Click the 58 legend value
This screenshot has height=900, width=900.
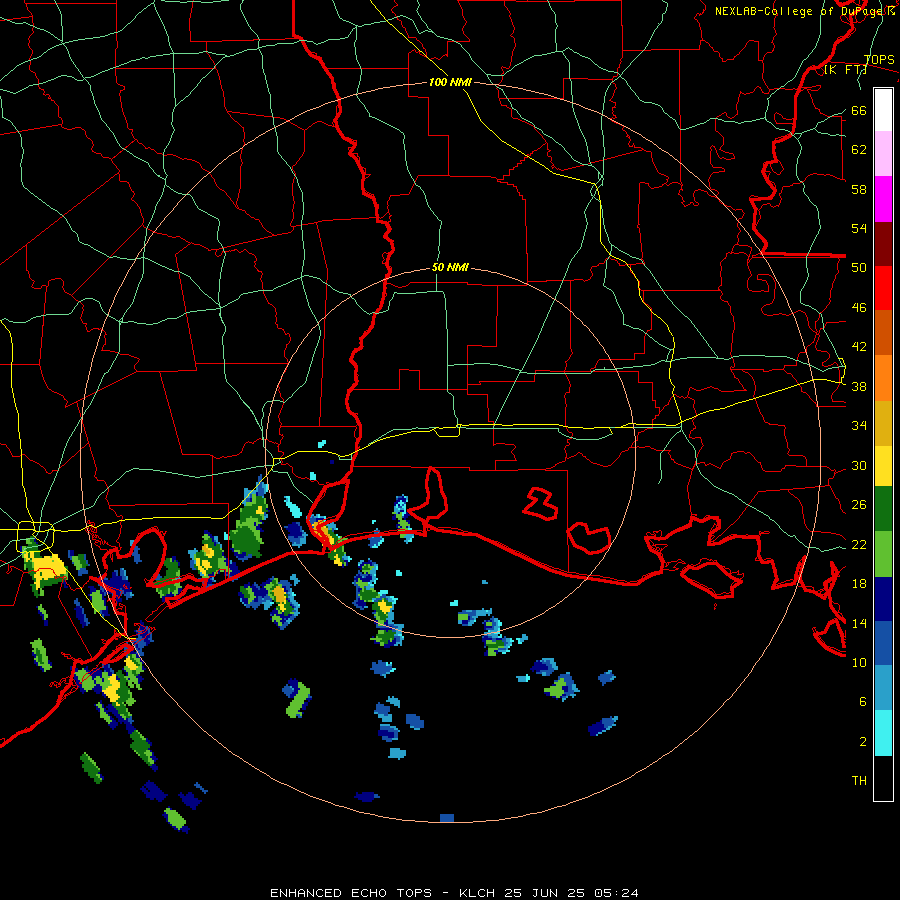tap(859, 189)
